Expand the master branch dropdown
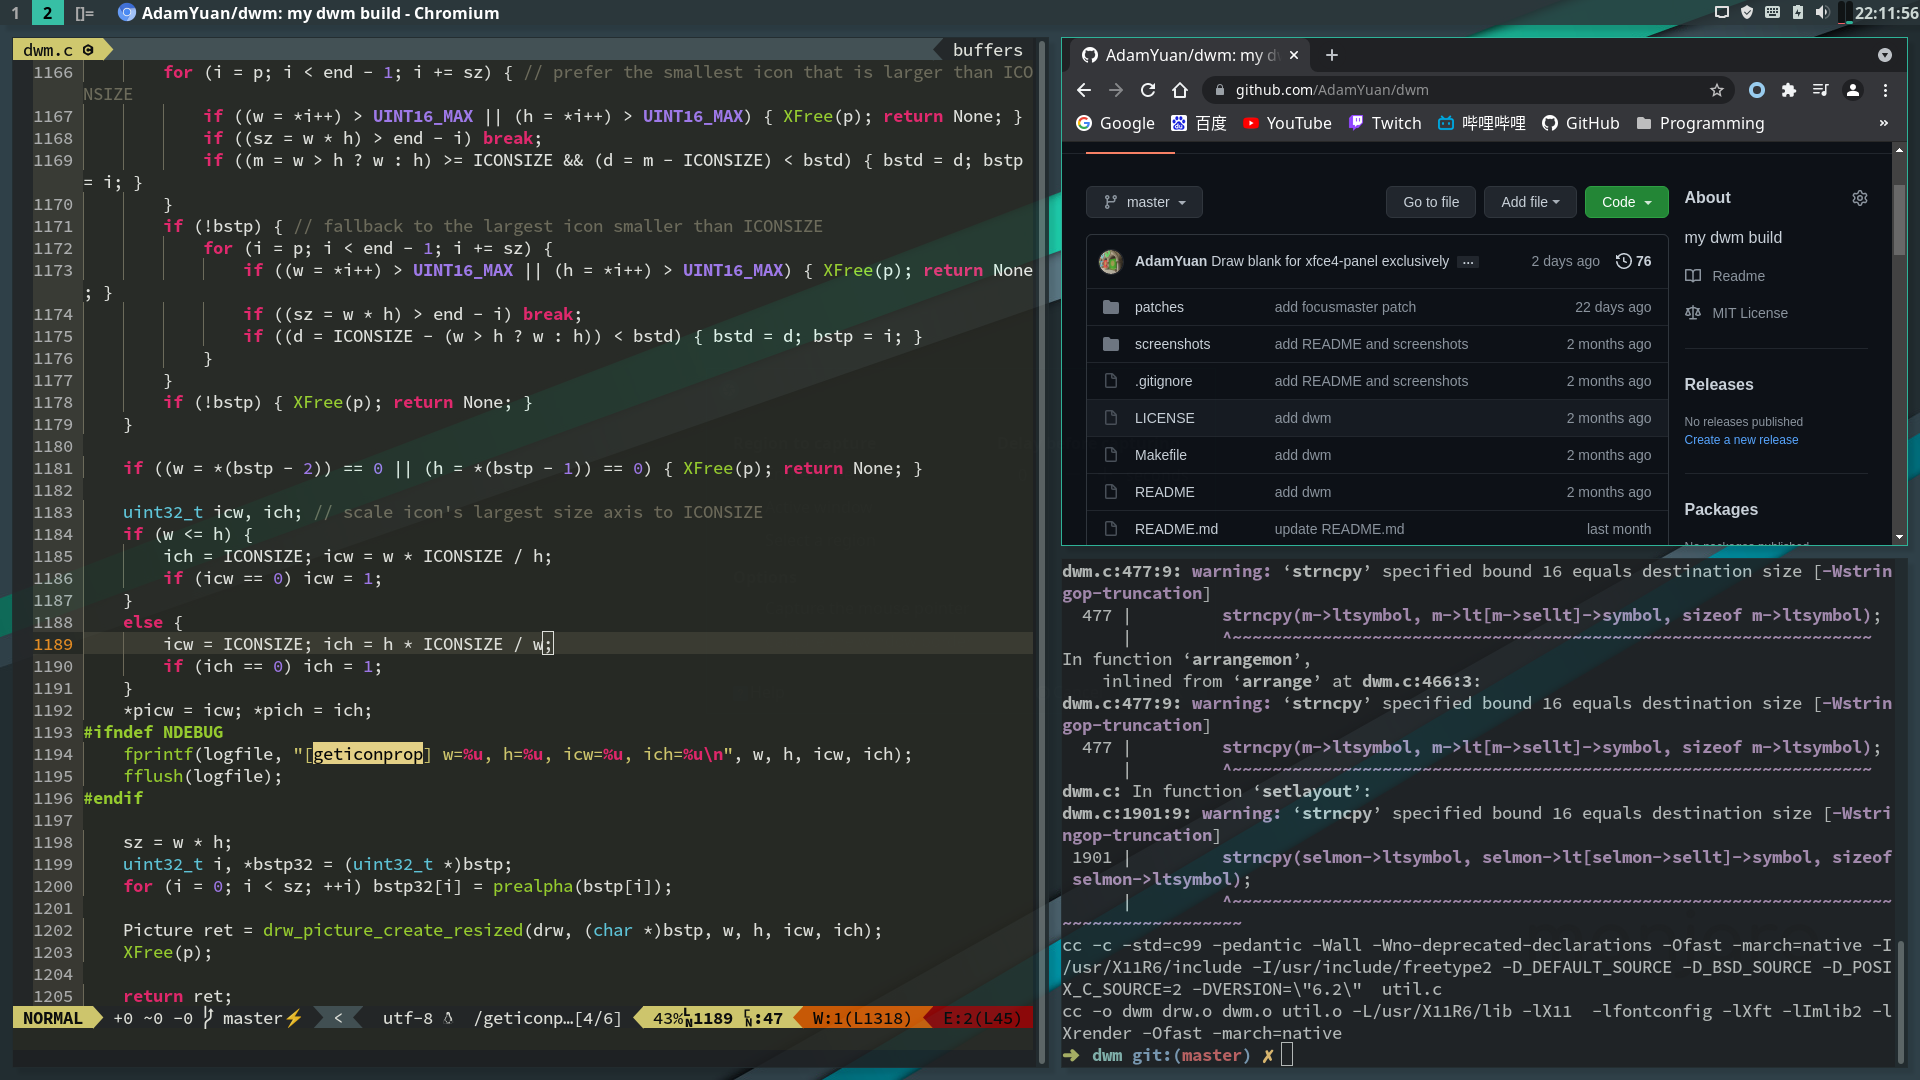Viewport: 1920px width, 1080px height. 1144,202
